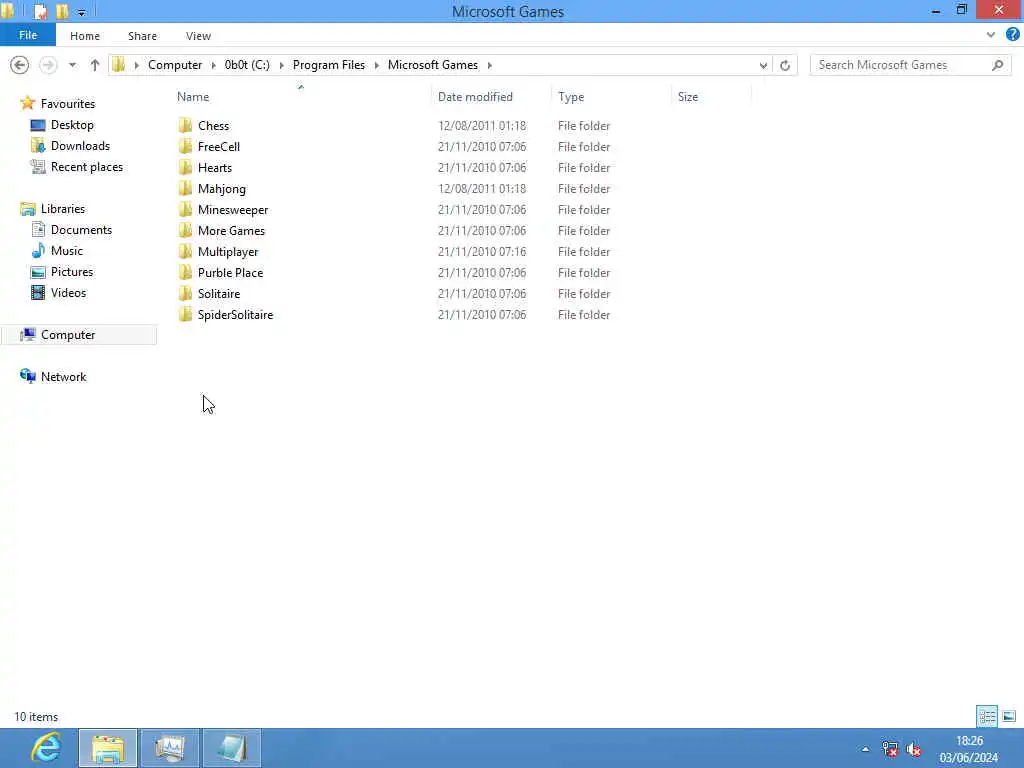This screenshot has height=768, width=1024.
Task: Click the muted volume tray icon
Action: click(x=914, y=749)
